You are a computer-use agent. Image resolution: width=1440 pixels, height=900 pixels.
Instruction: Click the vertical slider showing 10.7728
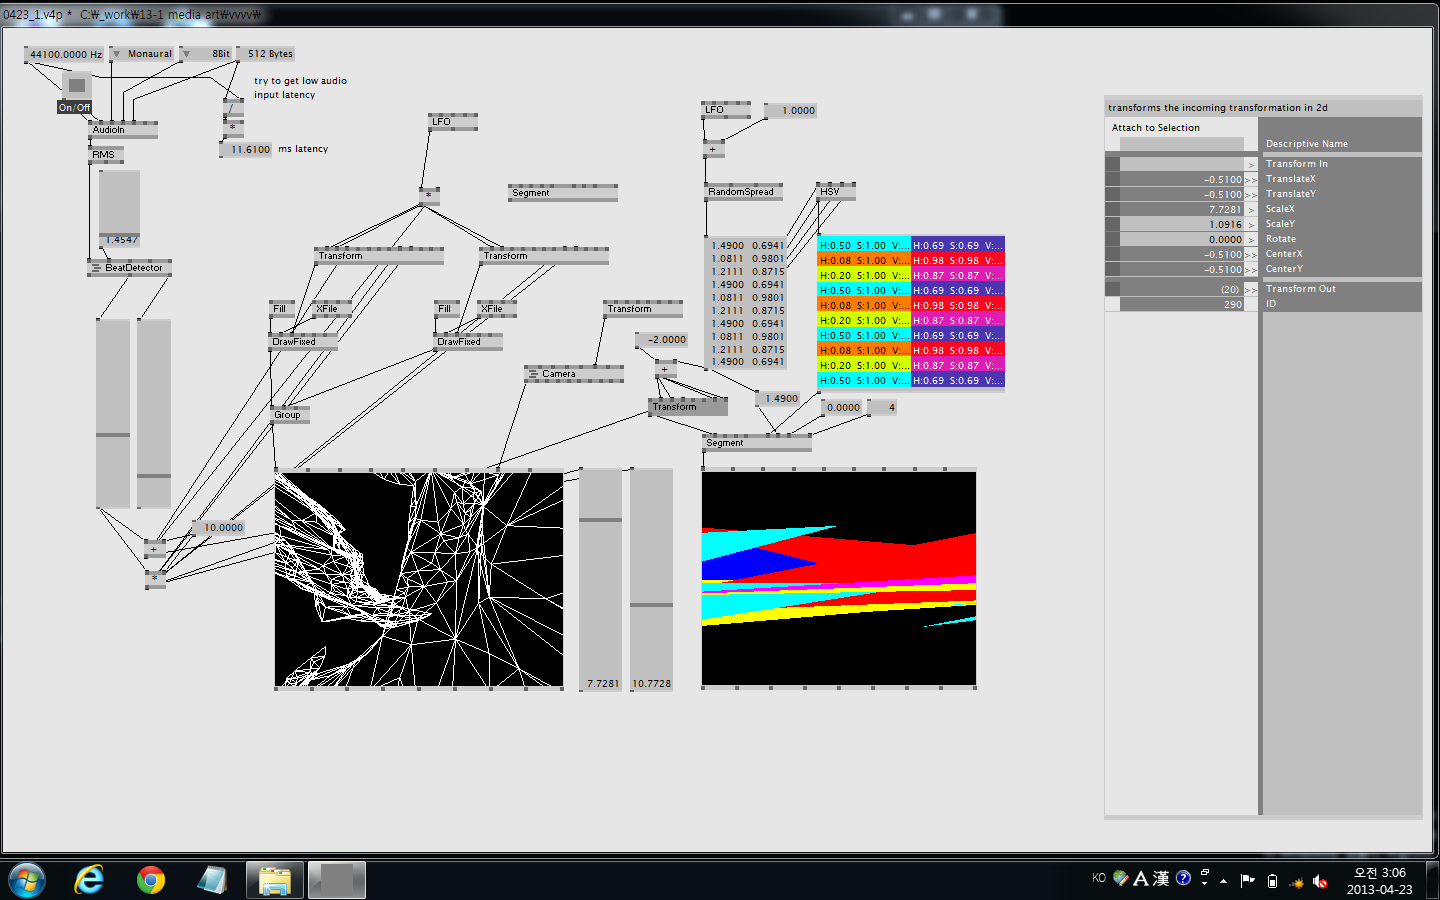[651, 579]
